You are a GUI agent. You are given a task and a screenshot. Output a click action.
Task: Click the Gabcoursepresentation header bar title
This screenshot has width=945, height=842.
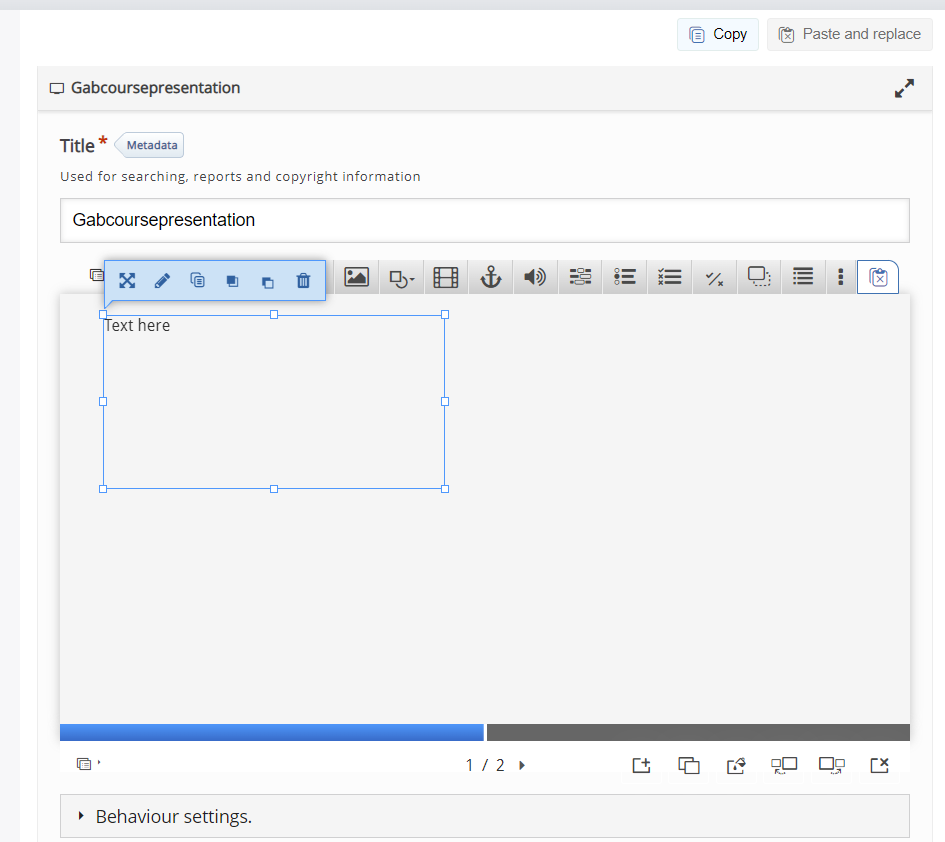pyautogui.click(x=155, y=88)
